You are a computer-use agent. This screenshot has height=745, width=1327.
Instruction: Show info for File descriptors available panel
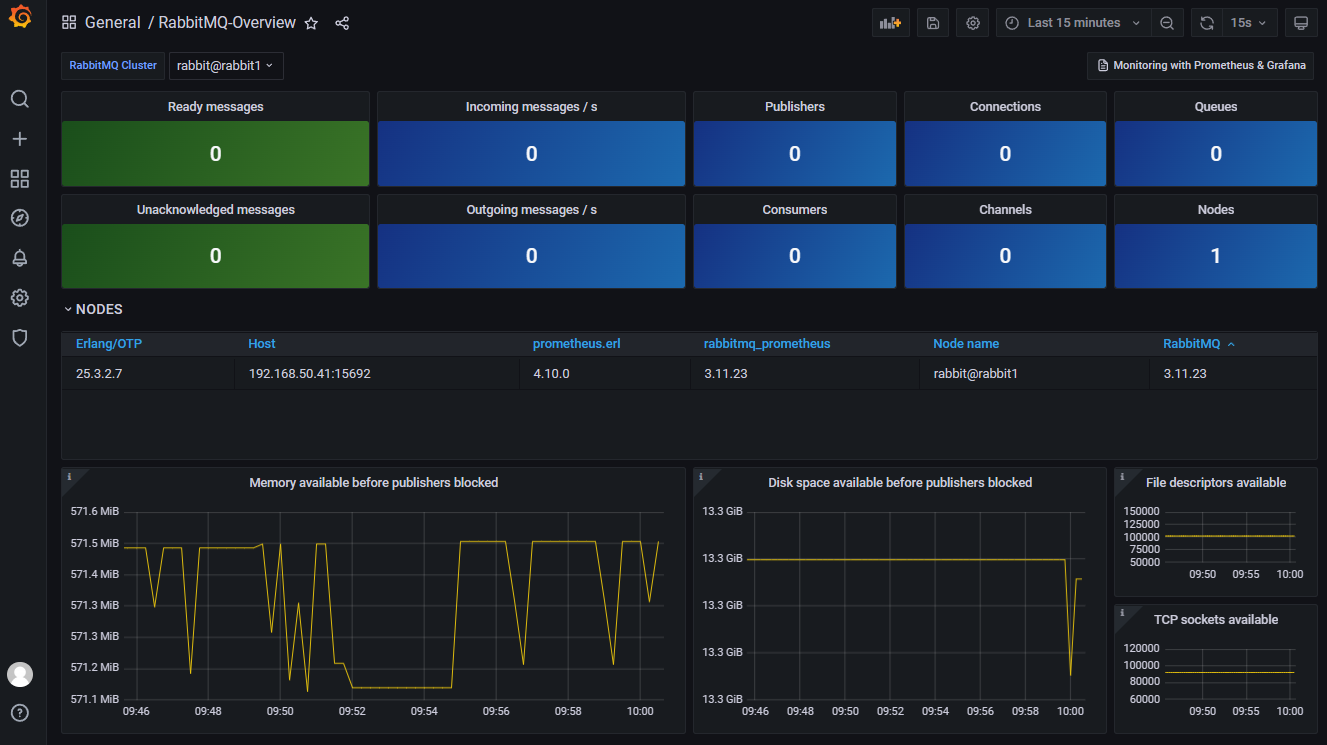point(1122,477)
